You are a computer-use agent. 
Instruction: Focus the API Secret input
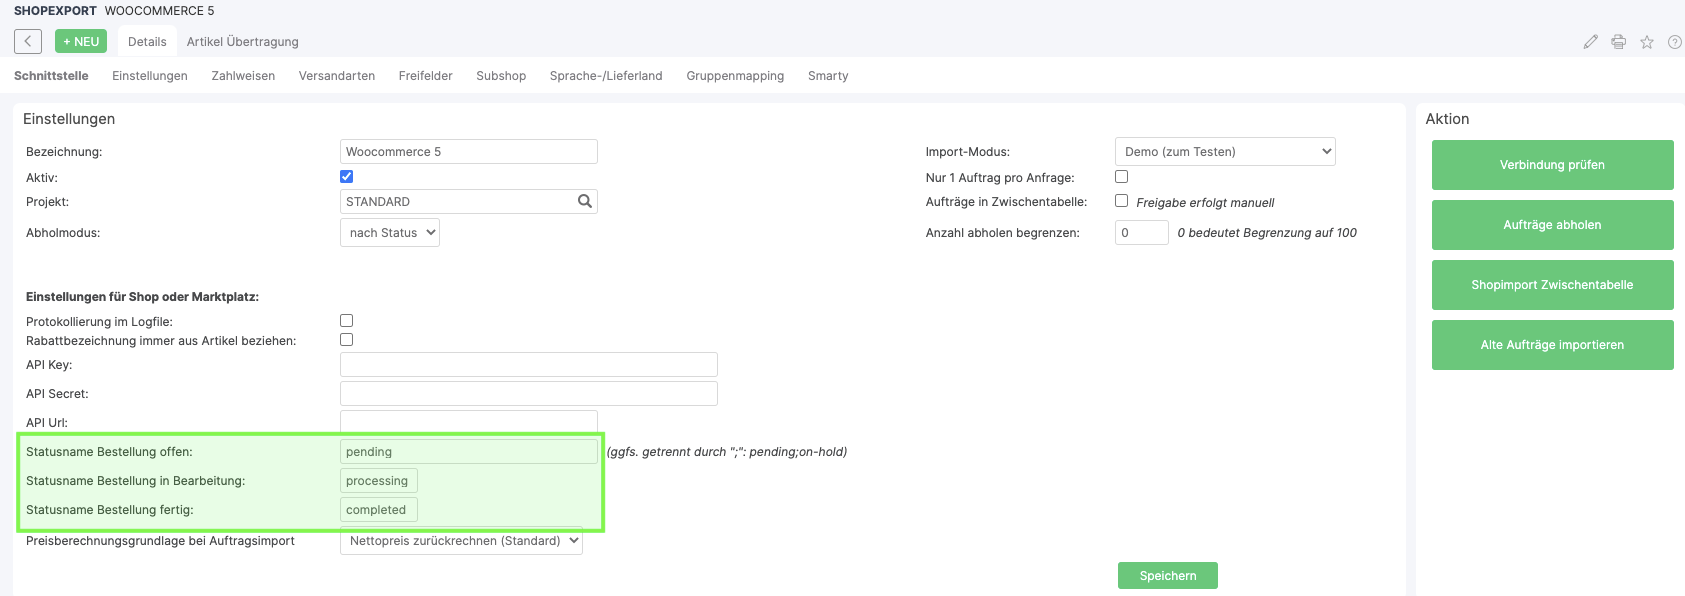tap(529, 393)
